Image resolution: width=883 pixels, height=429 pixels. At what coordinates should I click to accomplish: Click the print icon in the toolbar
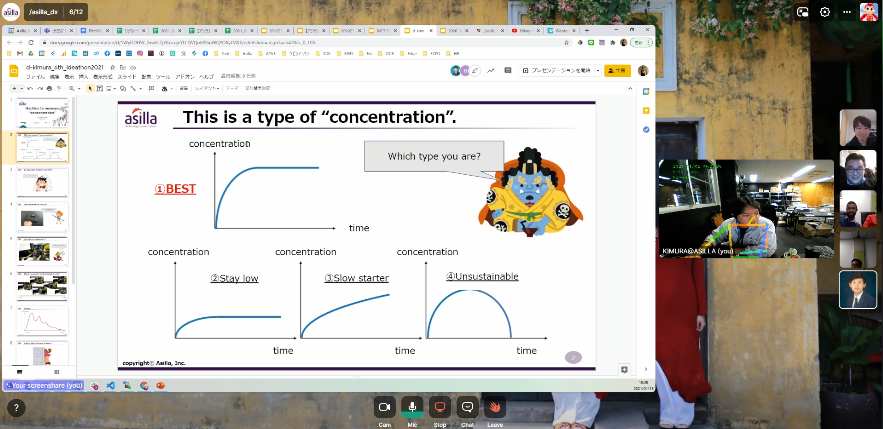click(x=50, y=88)
